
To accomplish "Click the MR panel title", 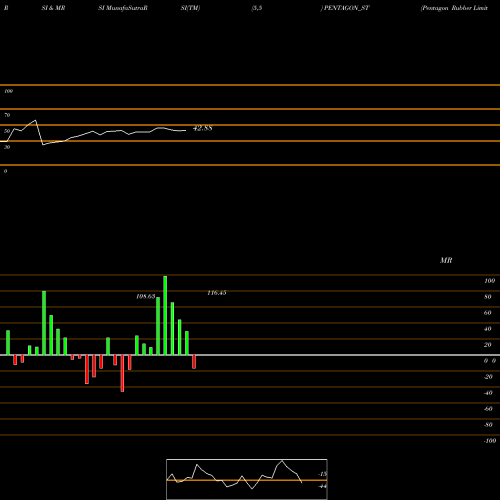I will pyautogui.click(x=446, y=260).
